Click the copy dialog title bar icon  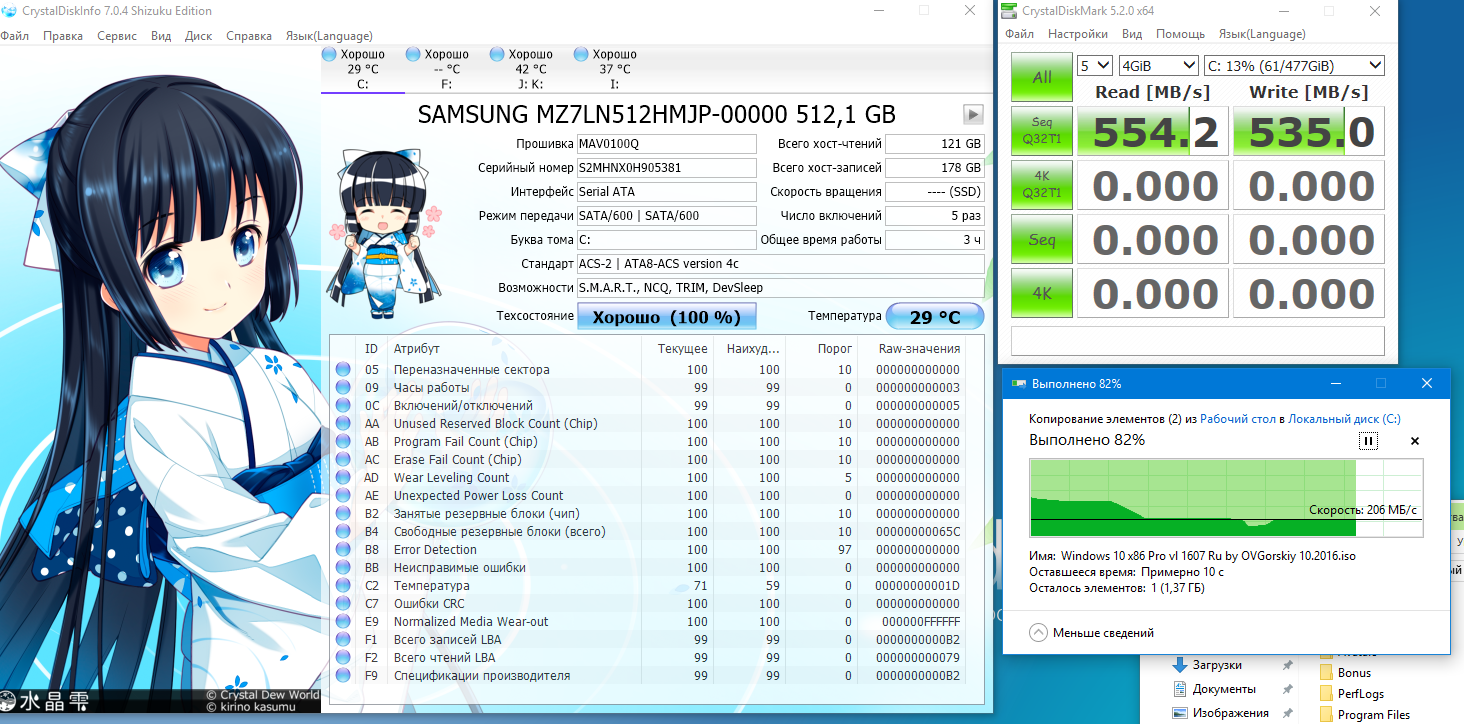[x=1019, y=384]
